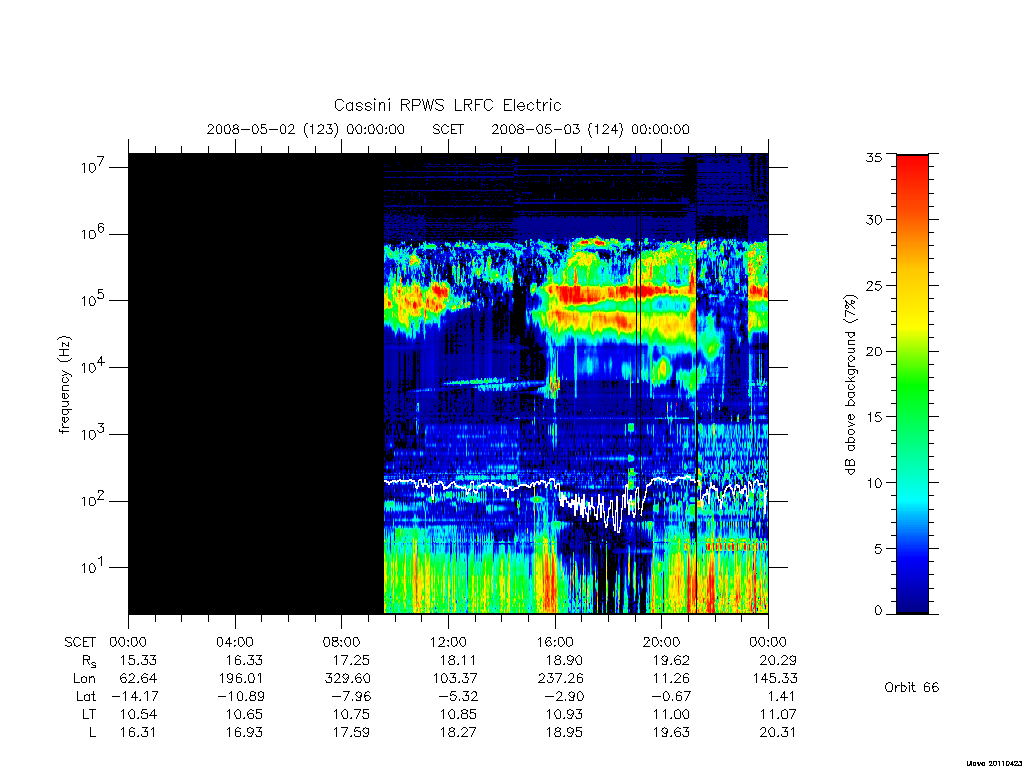Click the LT value 10.93
The width and height of the screenshot is (1024, 768).
tap(564, 714)
